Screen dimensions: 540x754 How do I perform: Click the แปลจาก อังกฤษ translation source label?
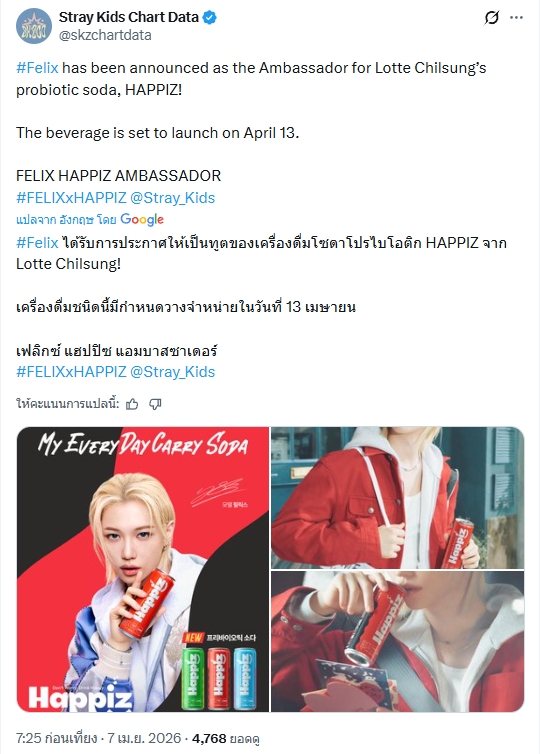(66, 220)
